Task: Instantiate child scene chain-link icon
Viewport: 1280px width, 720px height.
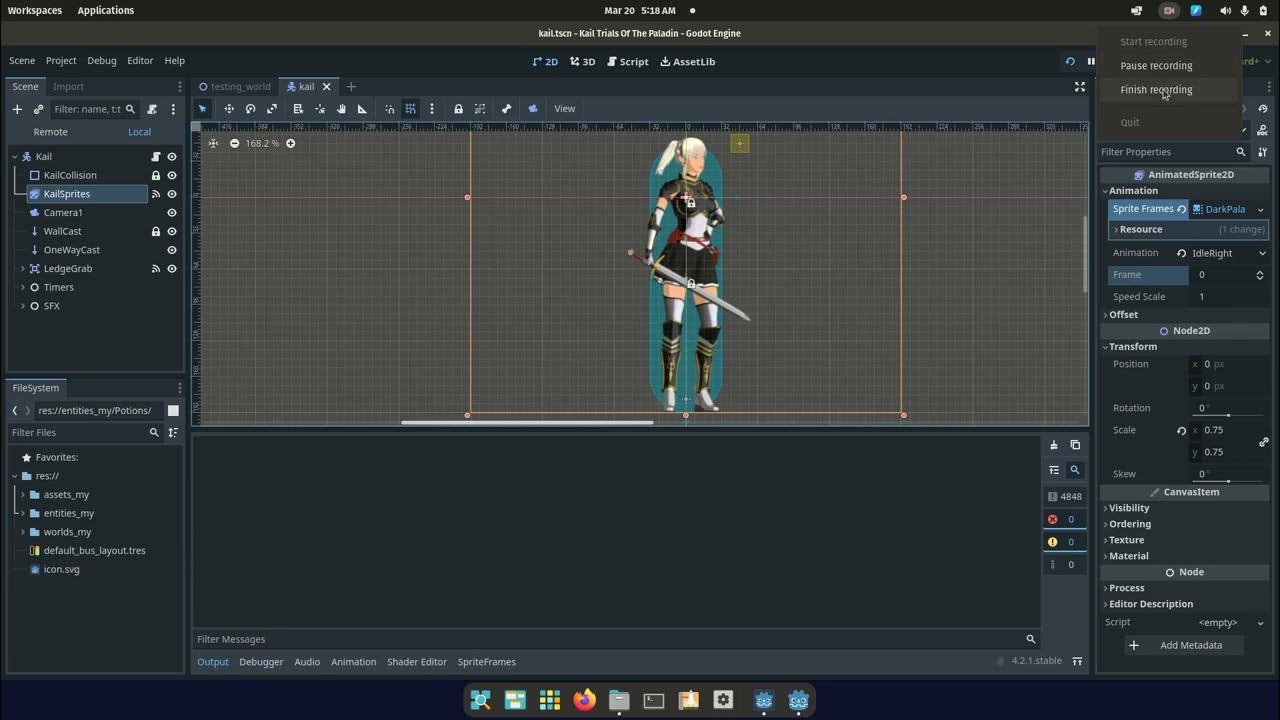Action: (x=38, y=109)
